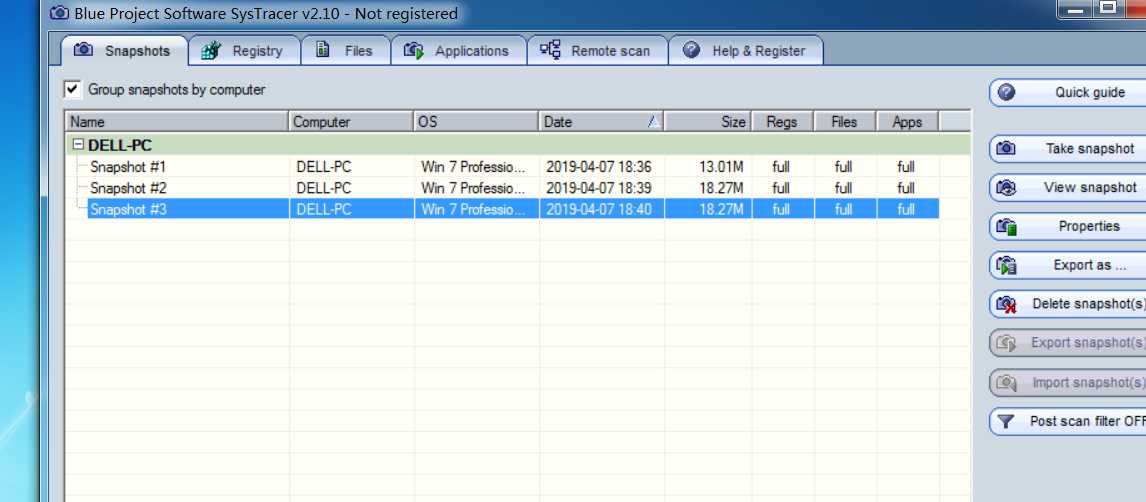Screen dimensions: 1146x502
Task: Click the Delete snapshot red X icon
Action: pyautogui.click(x=1006, y=304)
